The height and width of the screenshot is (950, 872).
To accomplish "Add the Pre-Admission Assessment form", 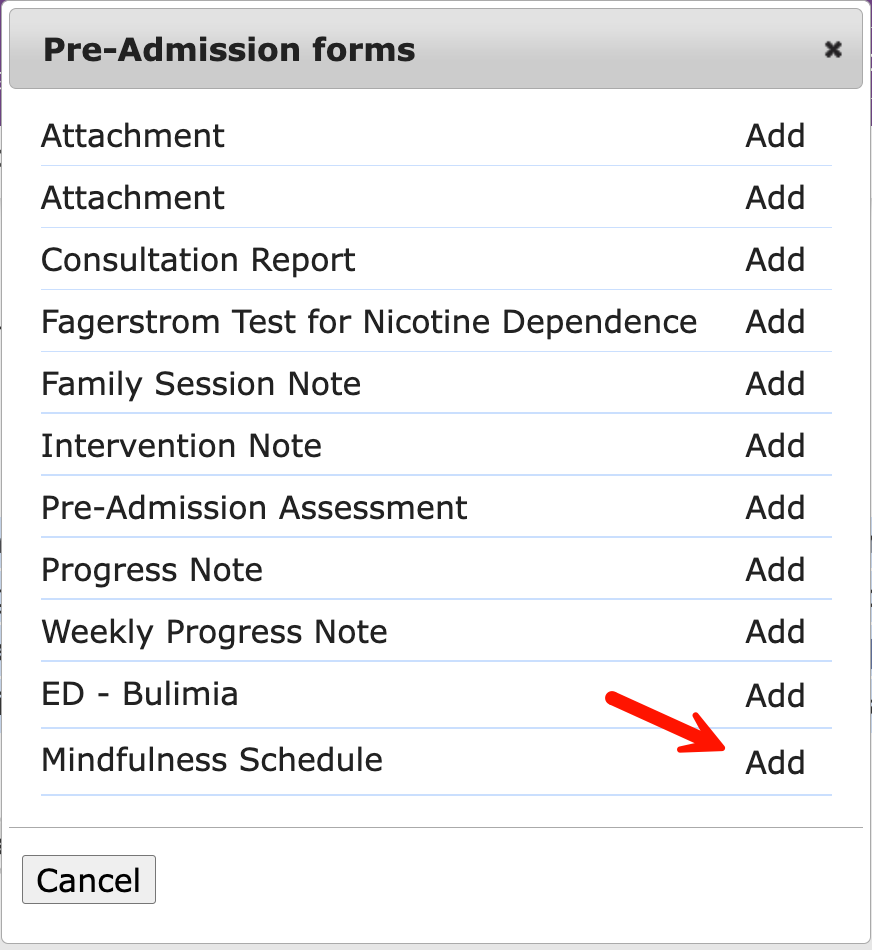I will click(x=775, y=508).
